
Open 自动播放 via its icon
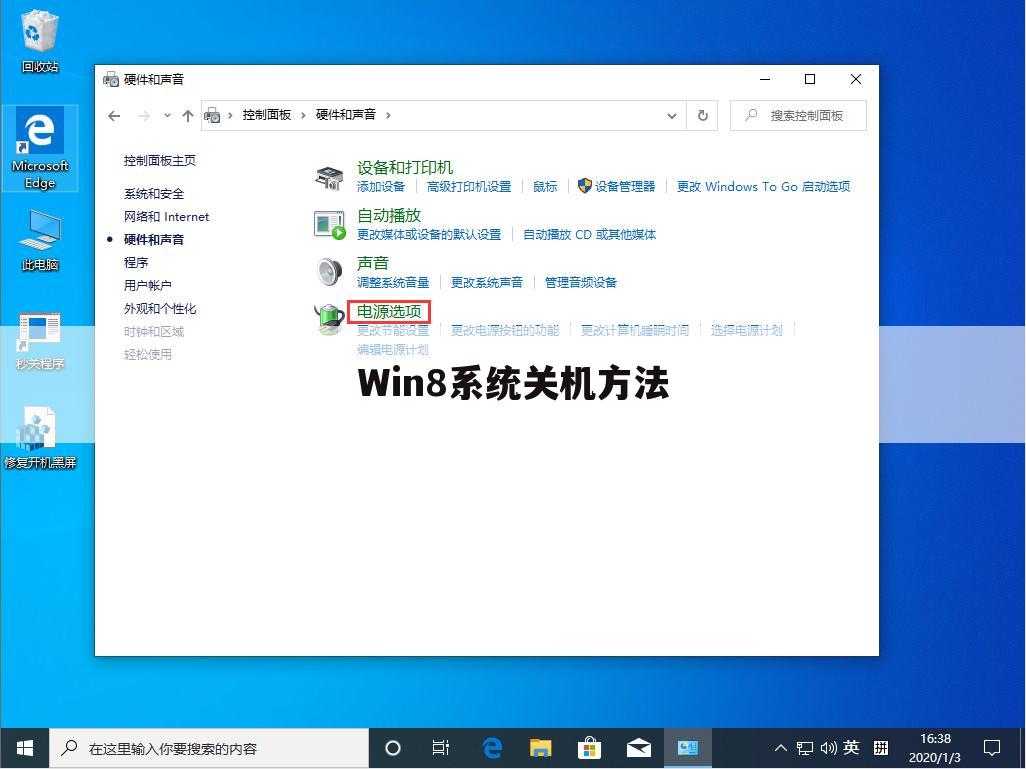[329, 224]
